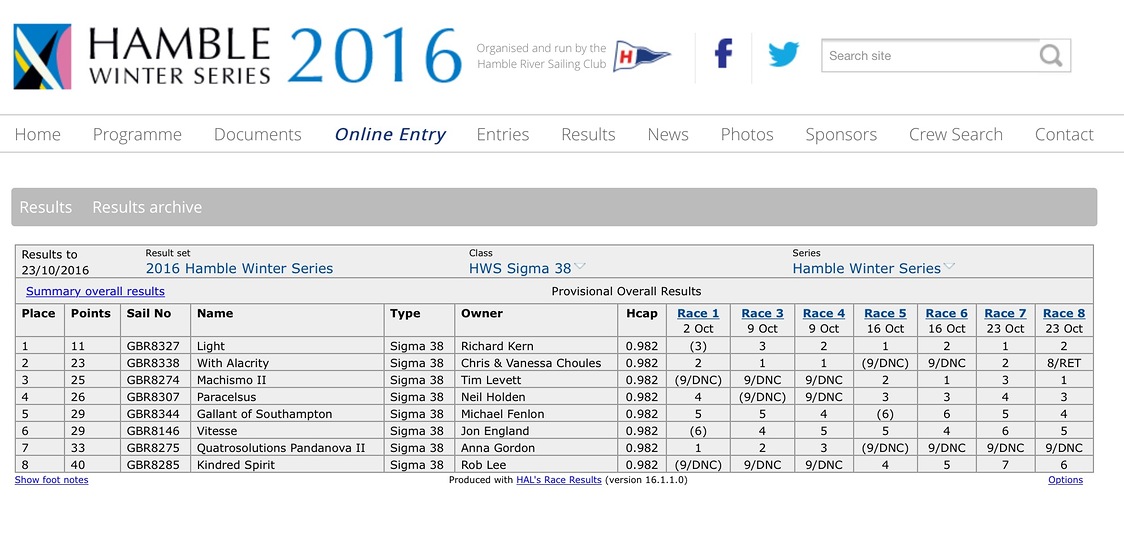Viewport: 1124px width, 543px height.
Task: Click the Hamble River Sailing Club burgee
Action: click(641, 56)
